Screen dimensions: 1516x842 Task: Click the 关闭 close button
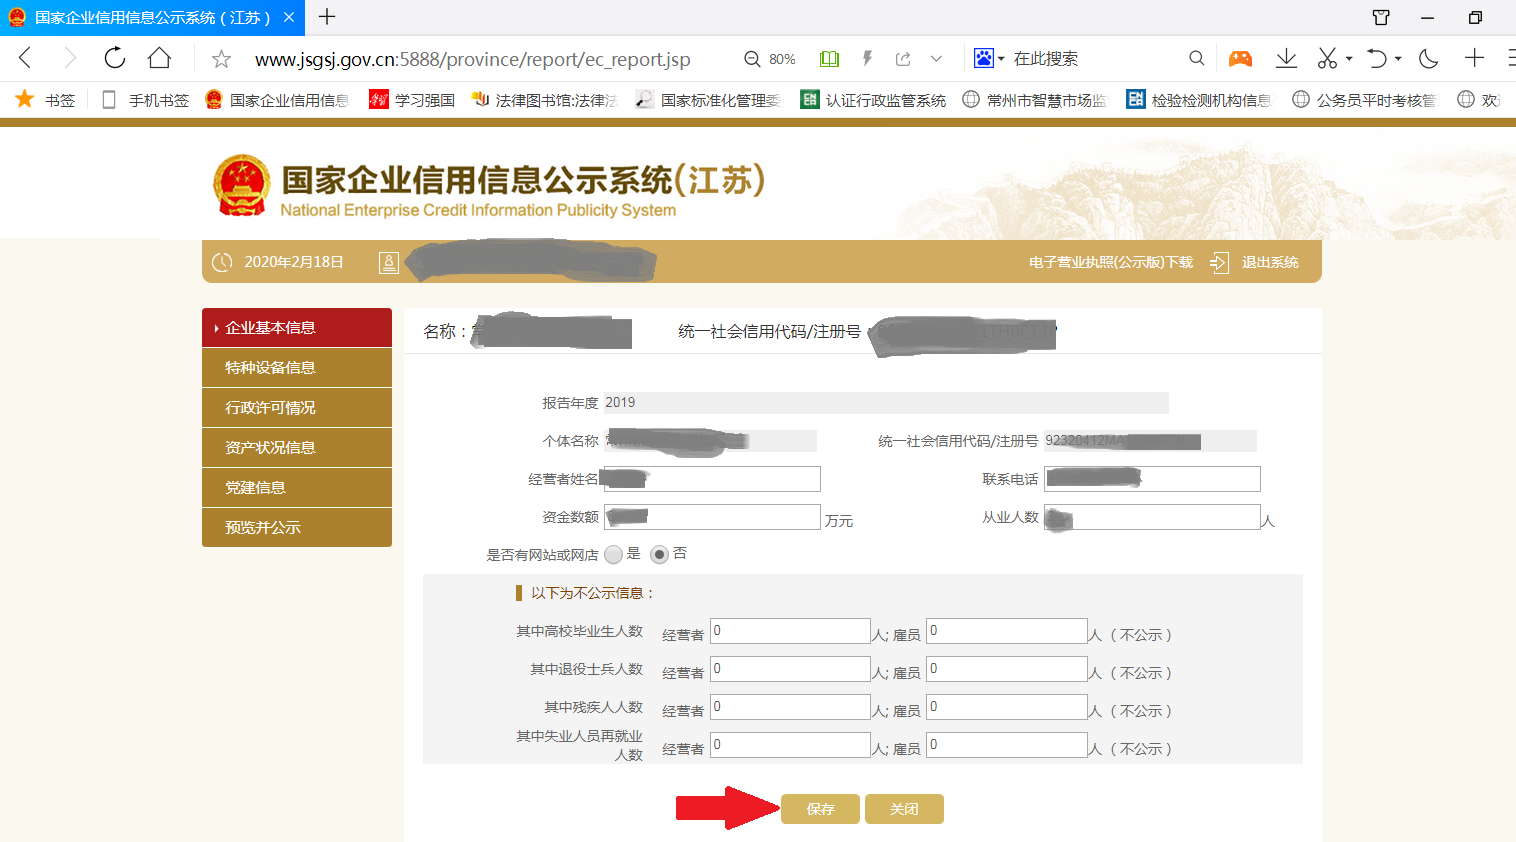pyautogui.click(x=904, y=809)
